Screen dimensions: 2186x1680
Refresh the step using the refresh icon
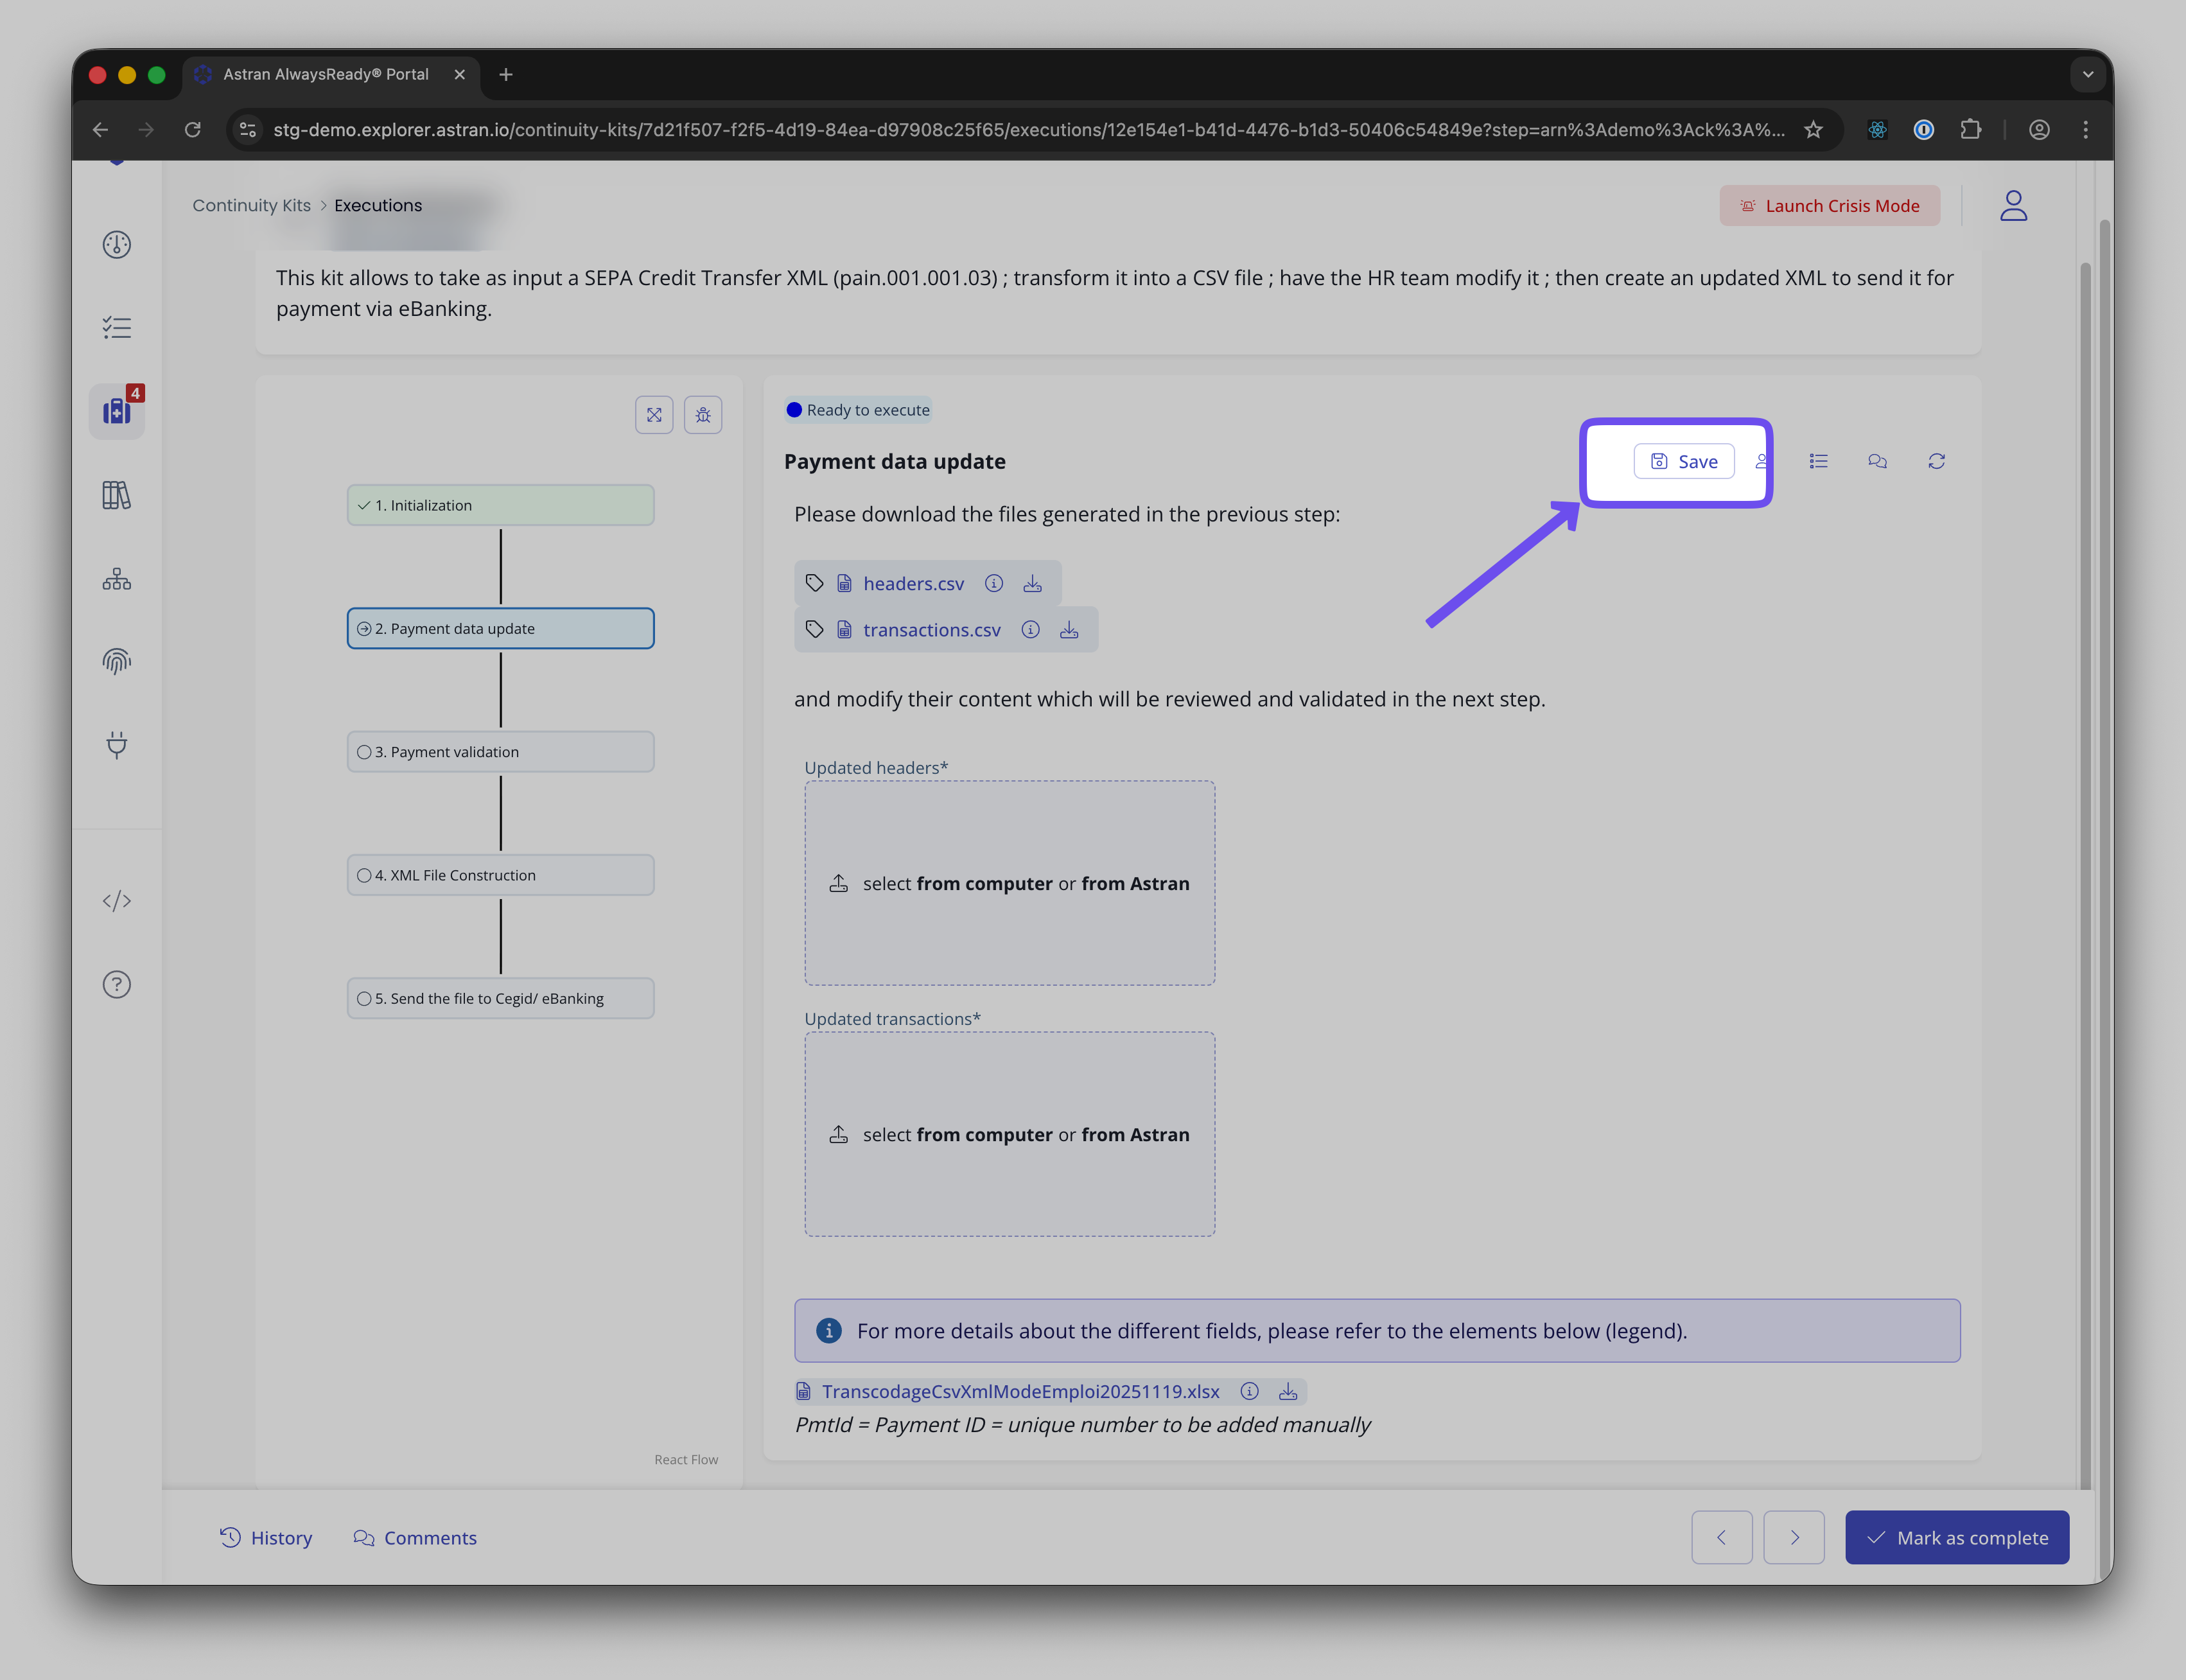(x=1937, y=461)
